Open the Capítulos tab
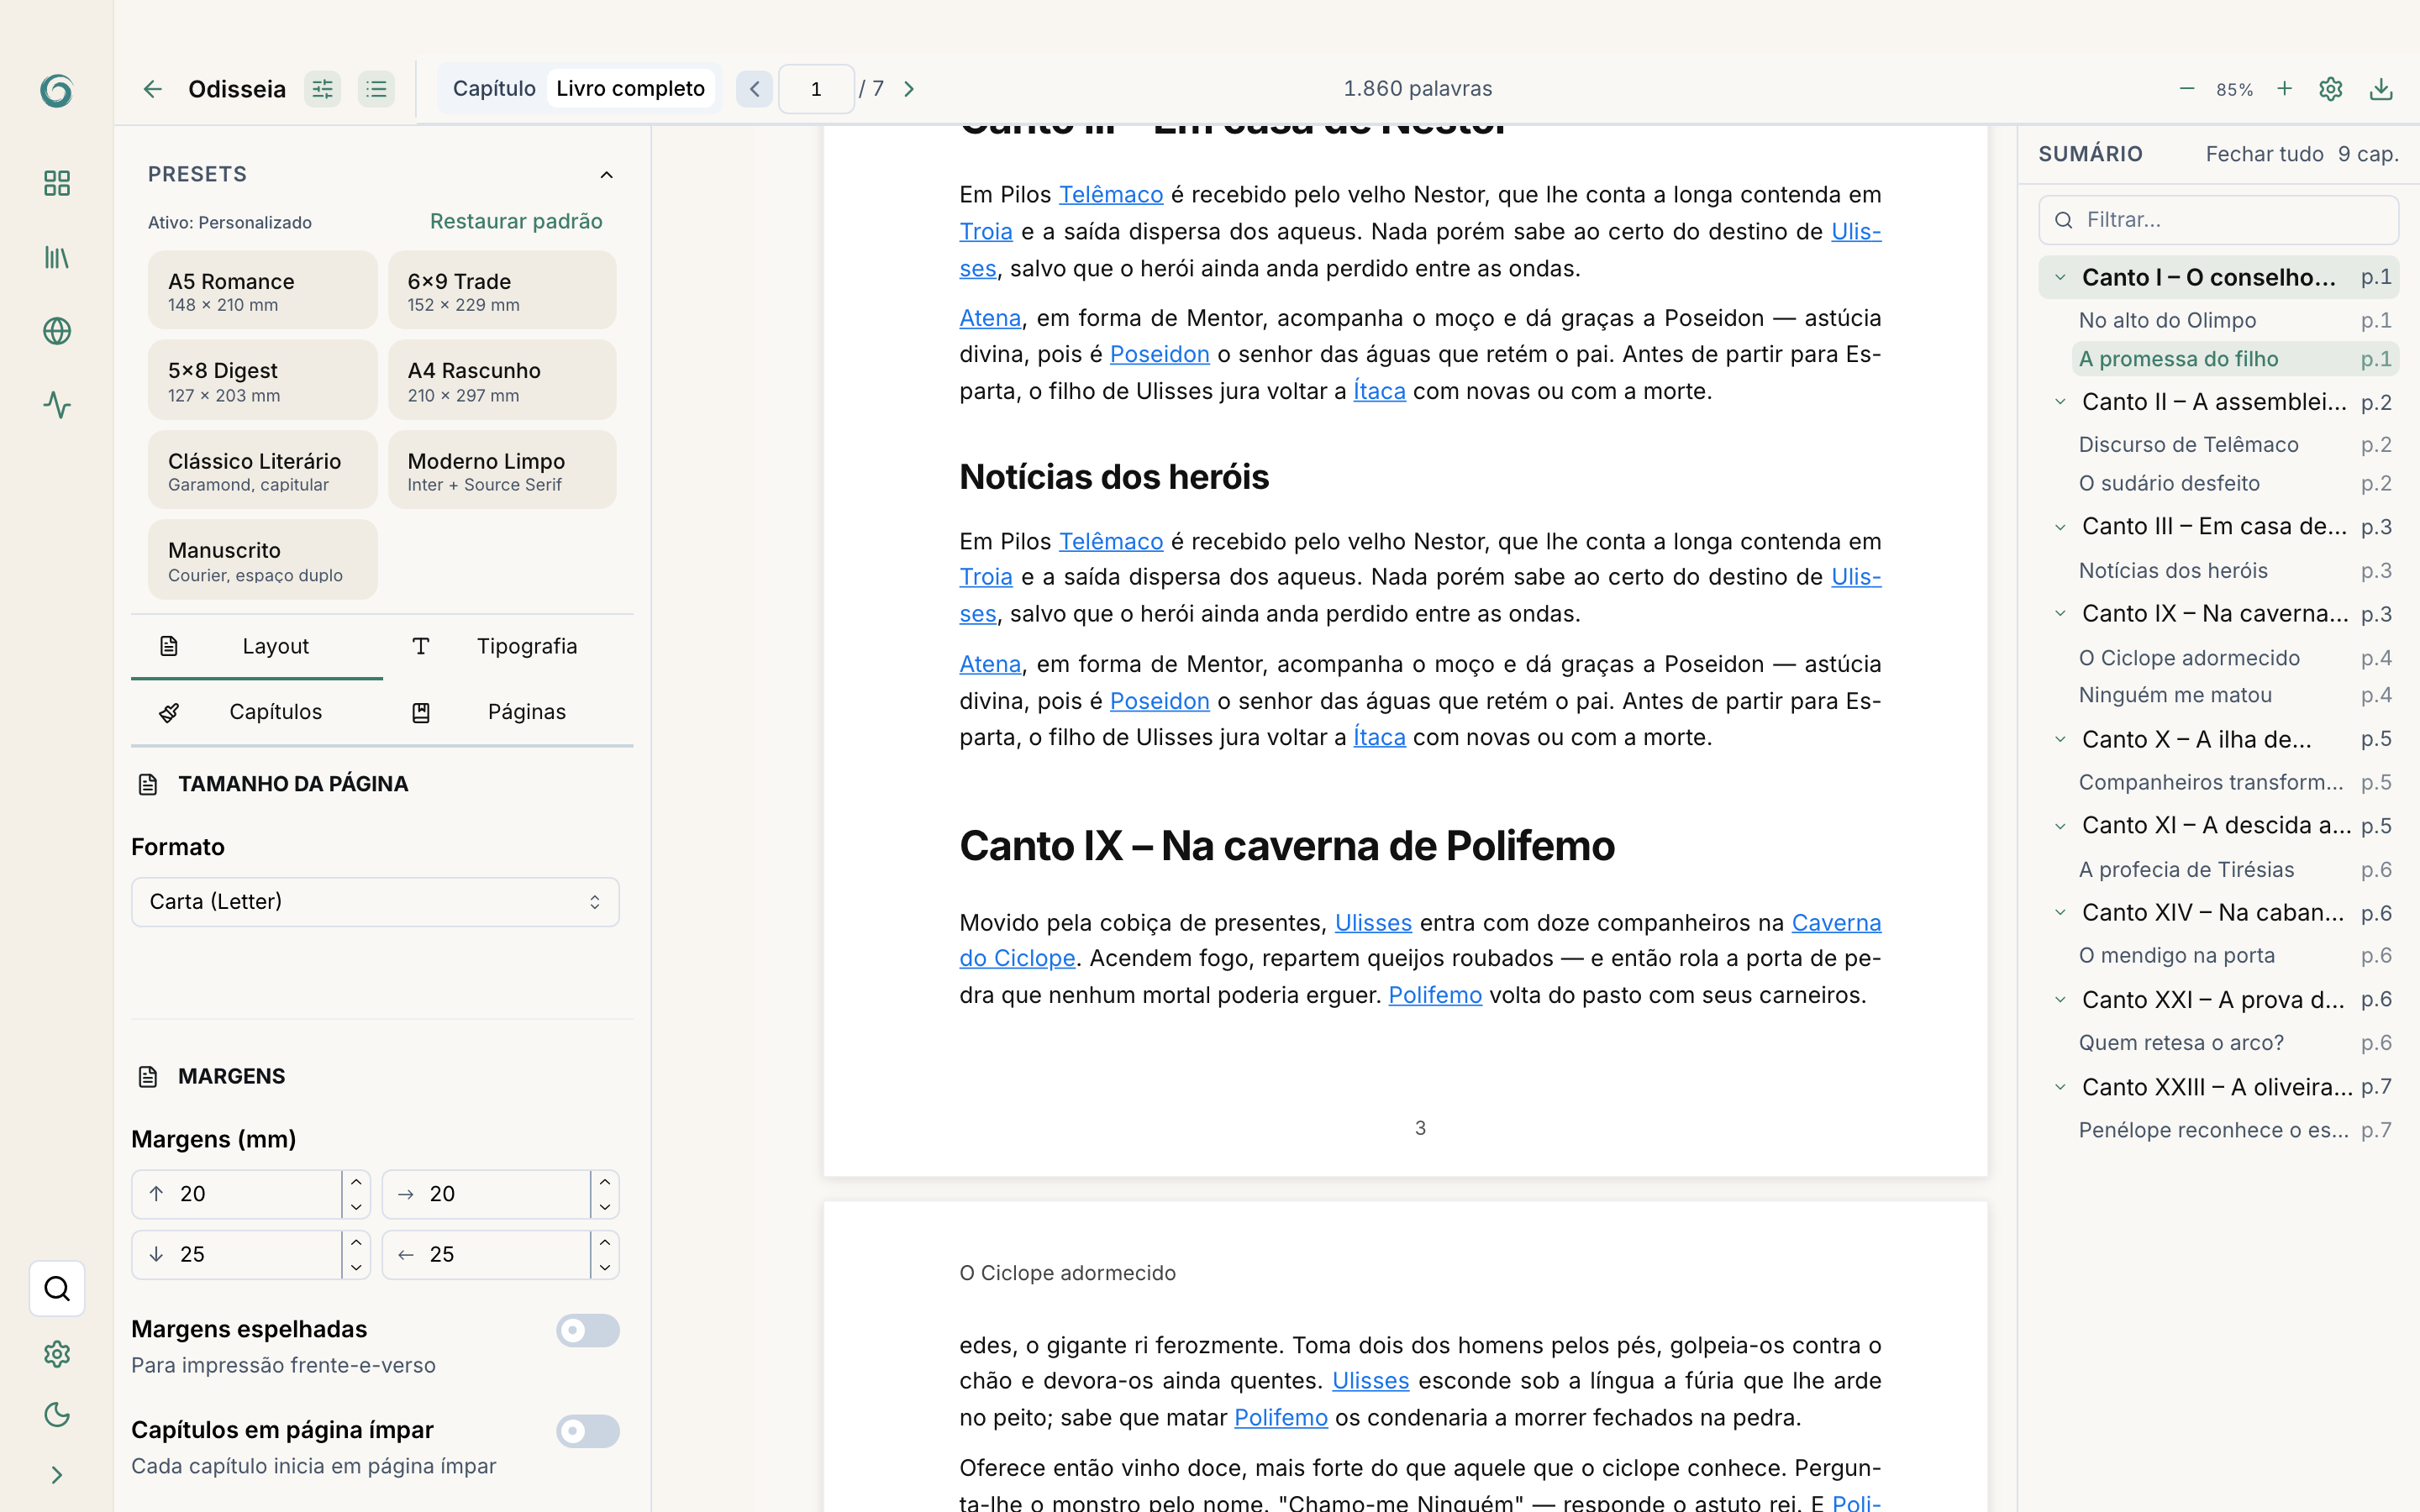 pos(257,712)
